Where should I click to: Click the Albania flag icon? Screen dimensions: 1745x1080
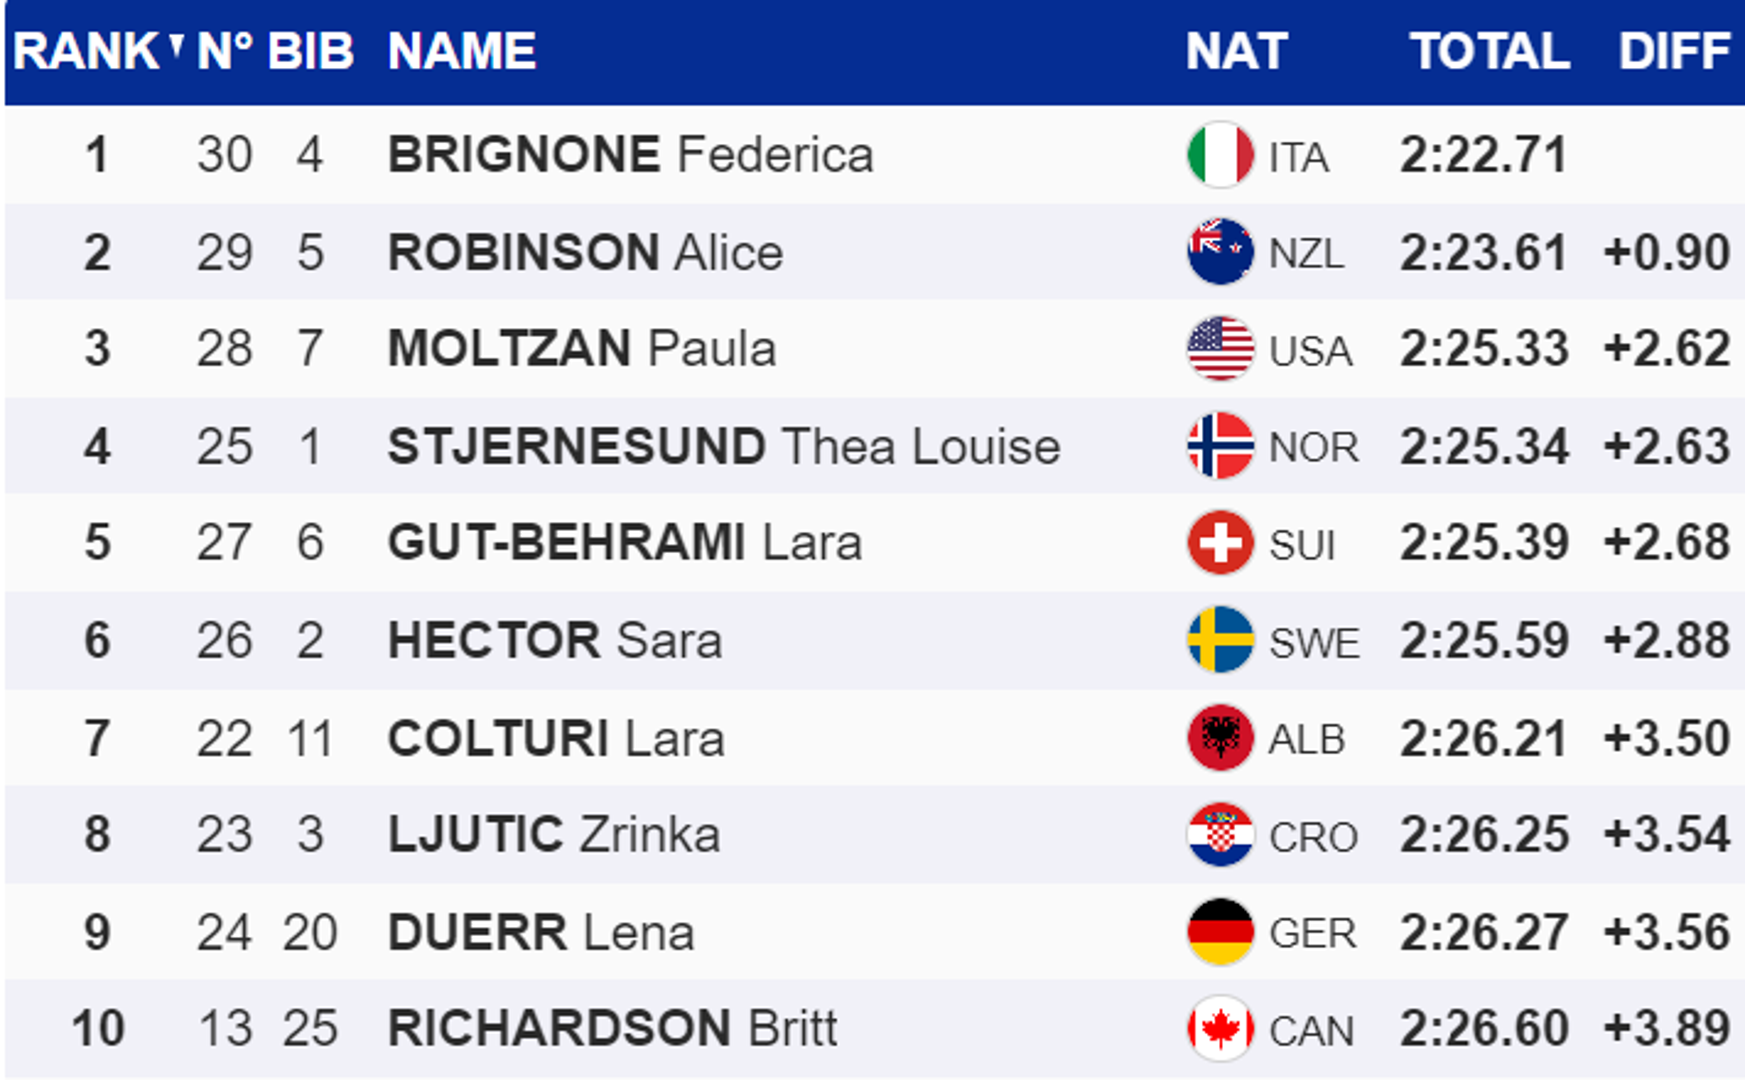click(1220, 738)
